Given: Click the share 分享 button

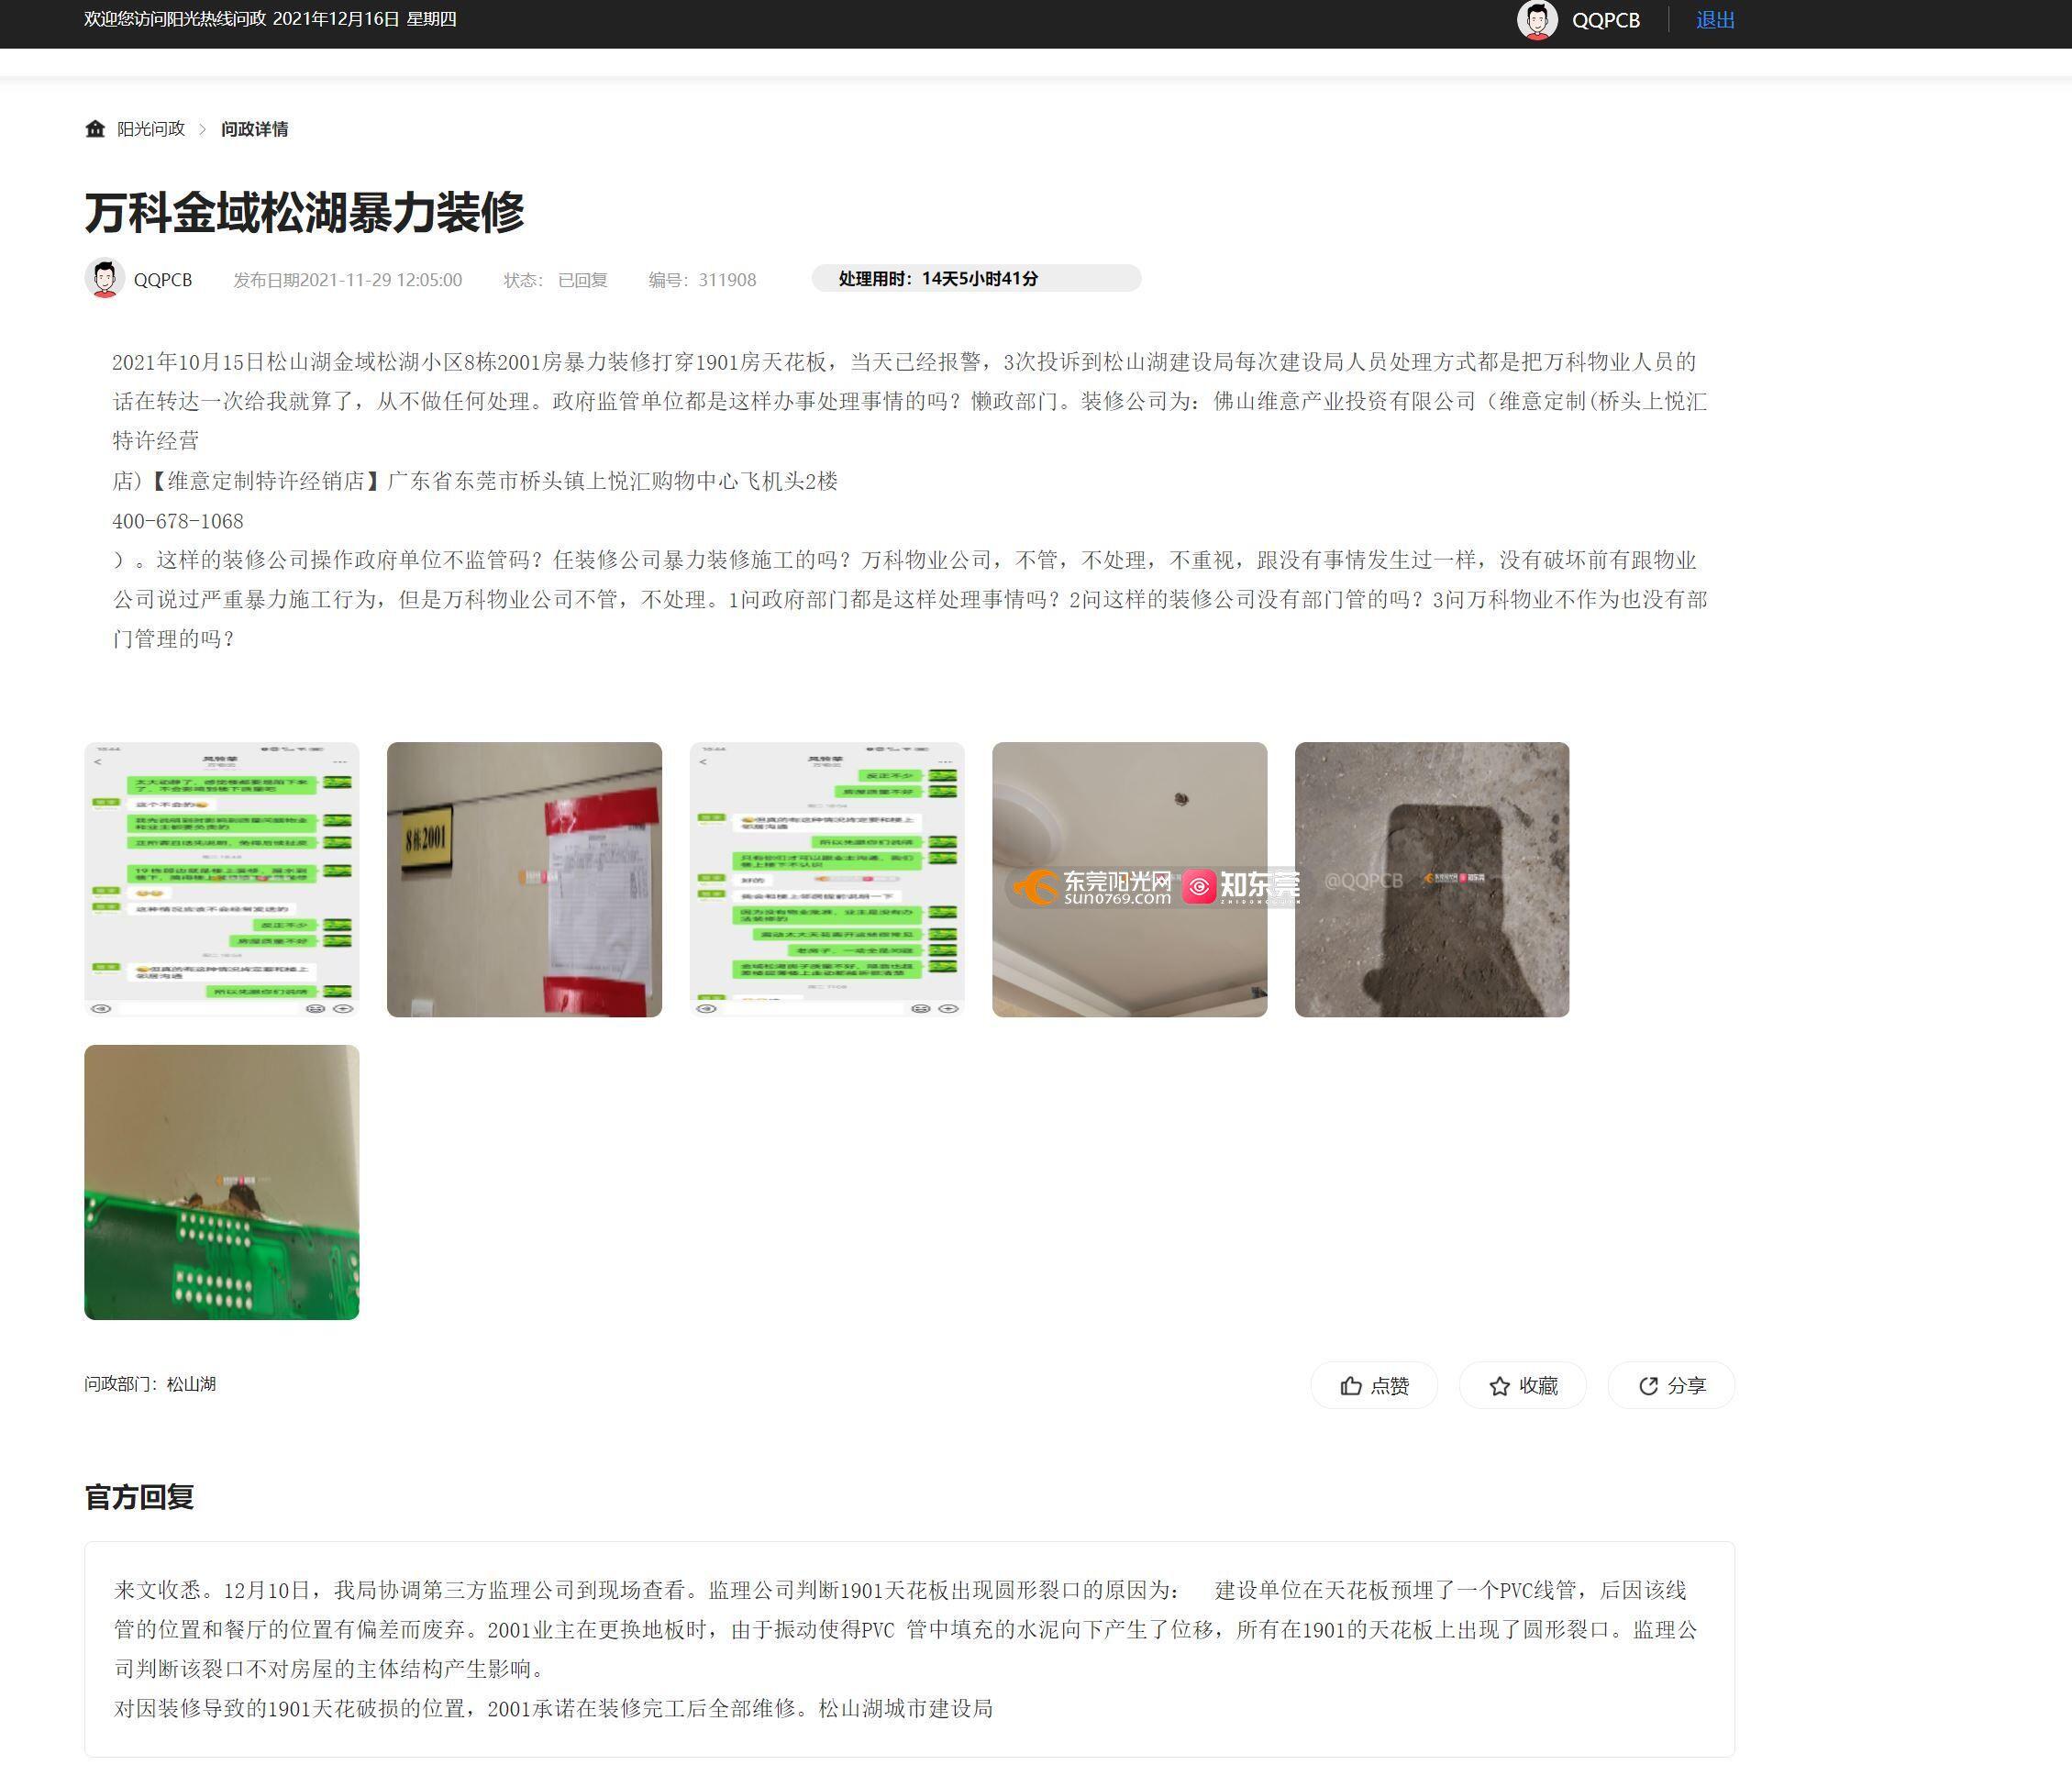Looking at the screenshot, I should click(1671, 1385).
